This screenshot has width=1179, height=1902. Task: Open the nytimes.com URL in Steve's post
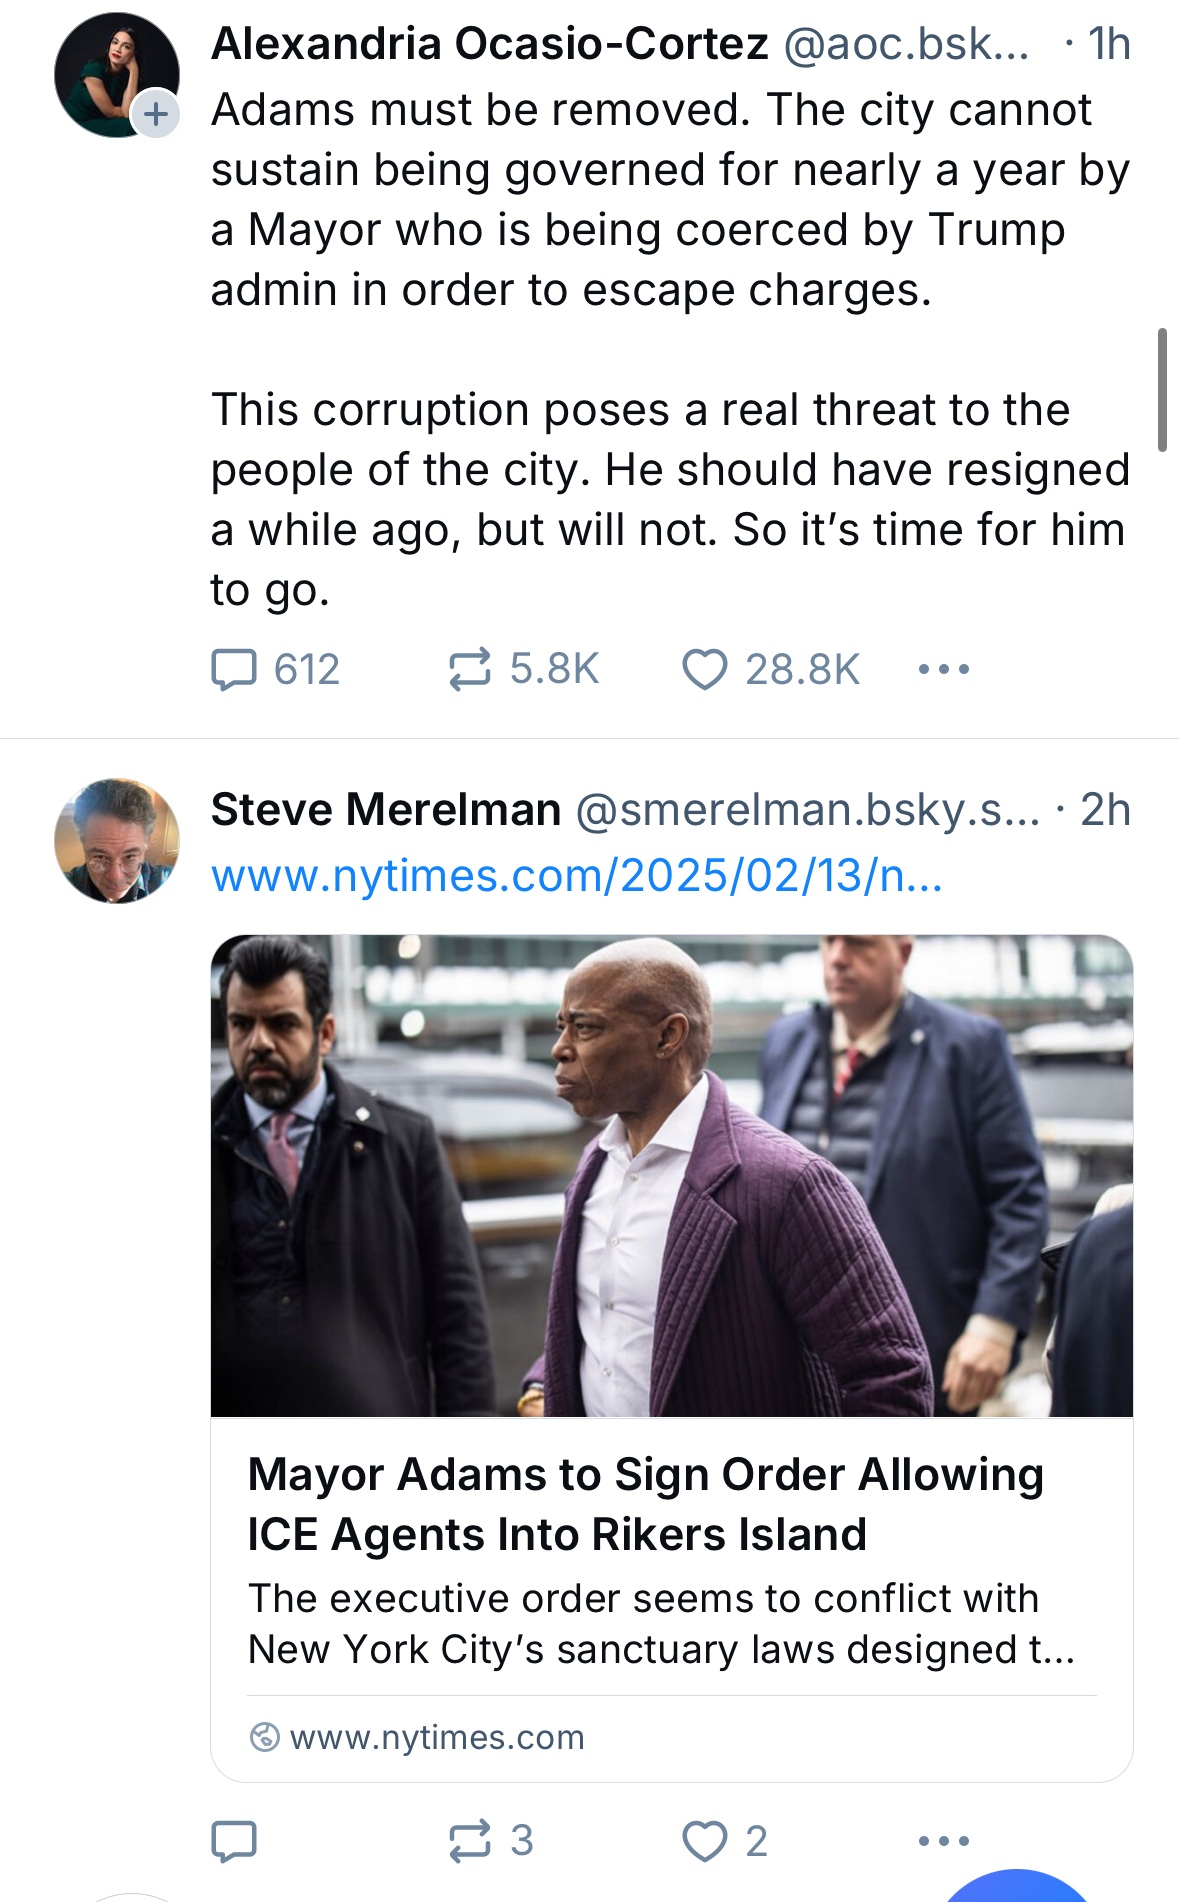click(576, 876)
